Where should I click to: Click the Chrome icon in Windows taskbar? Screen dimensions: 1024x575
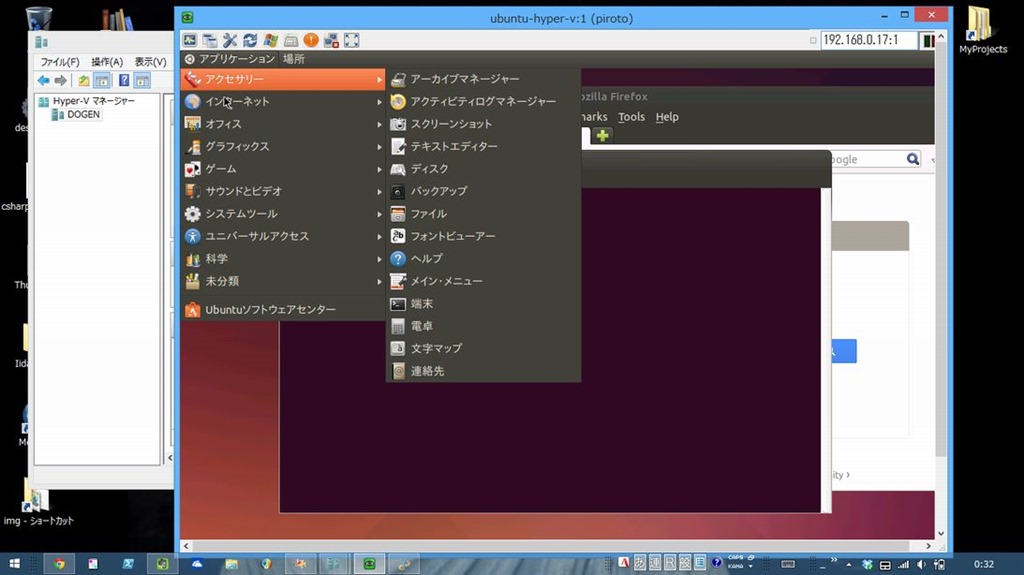coord(59,564)
